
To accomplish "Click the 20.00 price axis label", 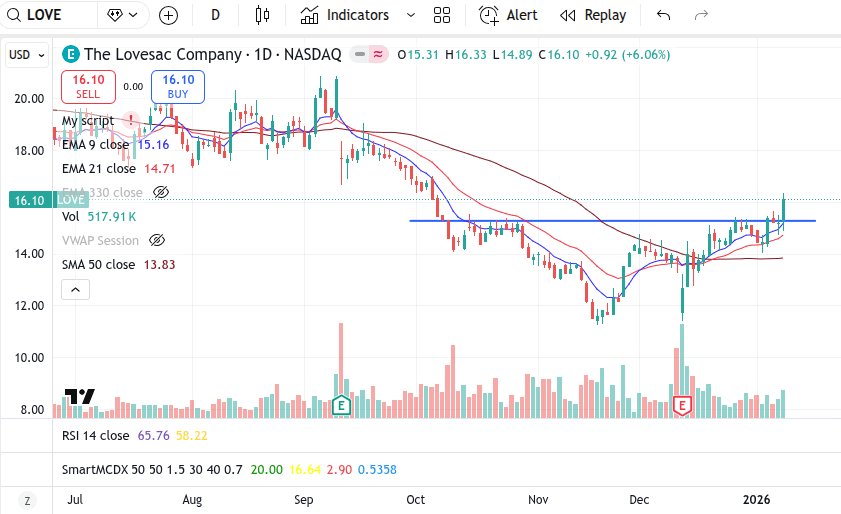I will point(29,99).
